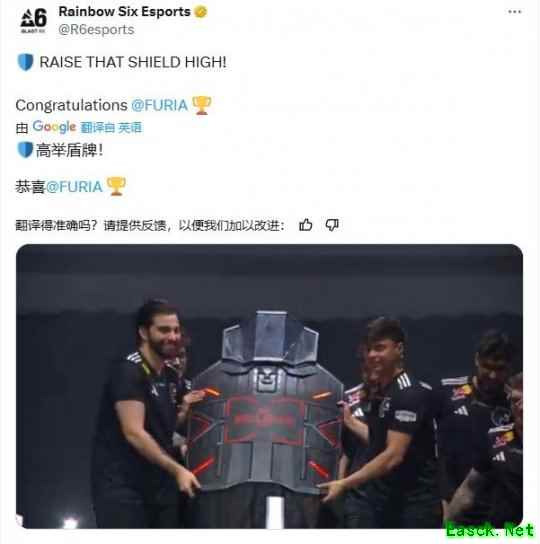The height and width of the screenshot is (544, 540).
Task: Click the blue shield emoji before RAISE THAT SHIELD
Action: 25,62
